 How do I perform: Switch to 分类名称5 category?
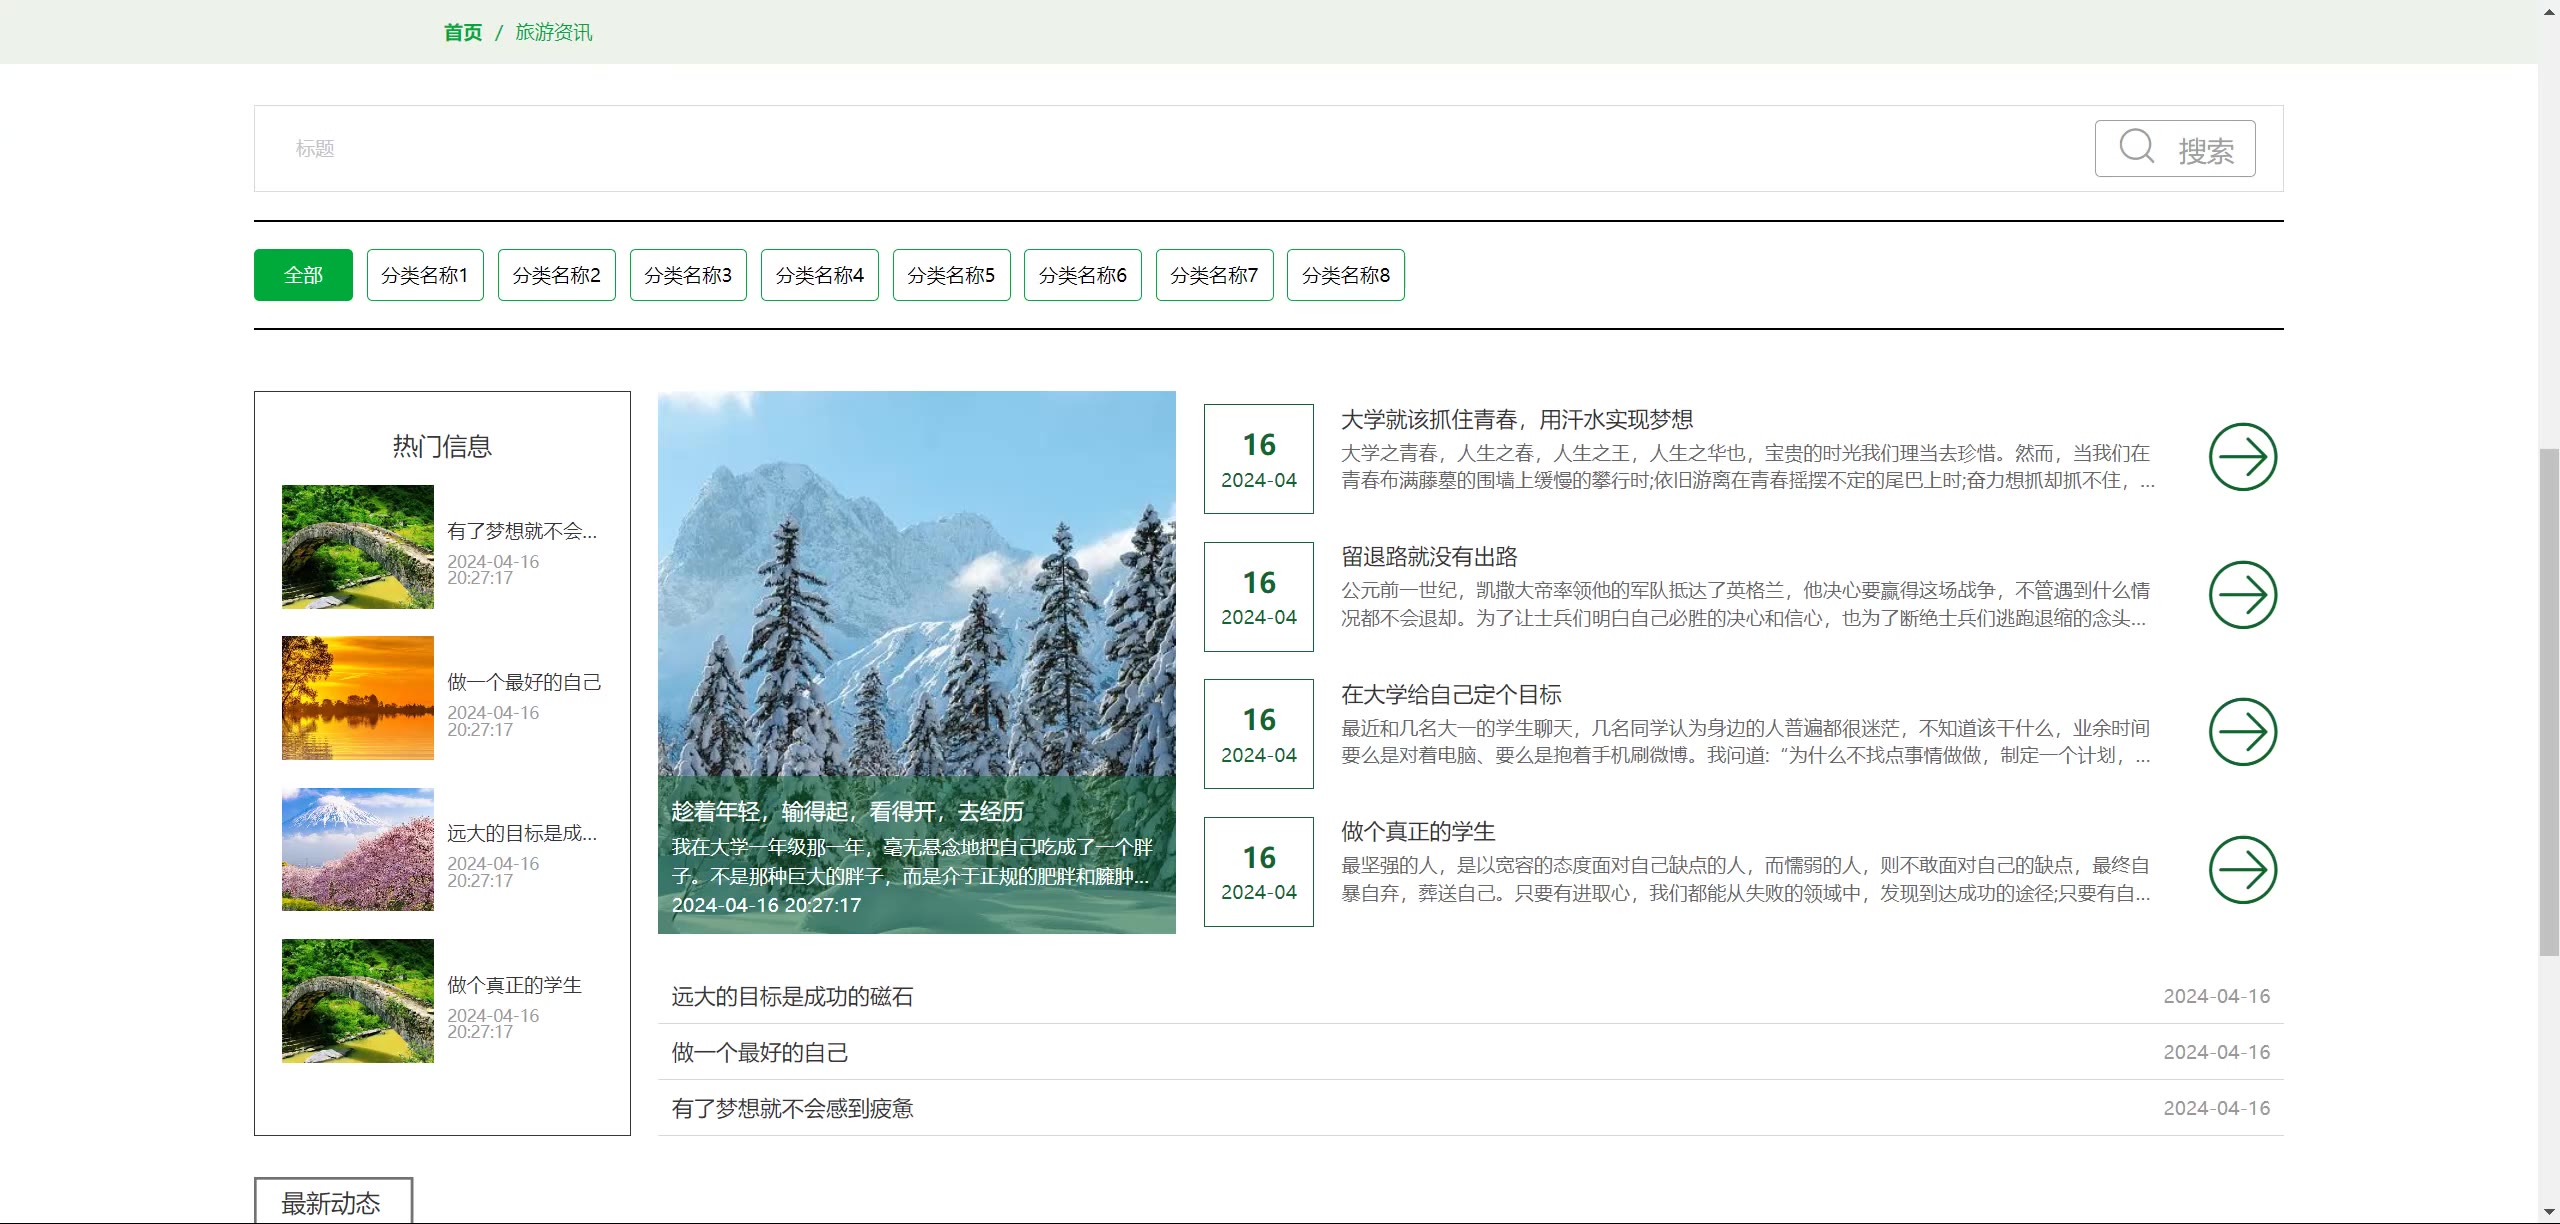pyautogui.click(x=951, y=275)
